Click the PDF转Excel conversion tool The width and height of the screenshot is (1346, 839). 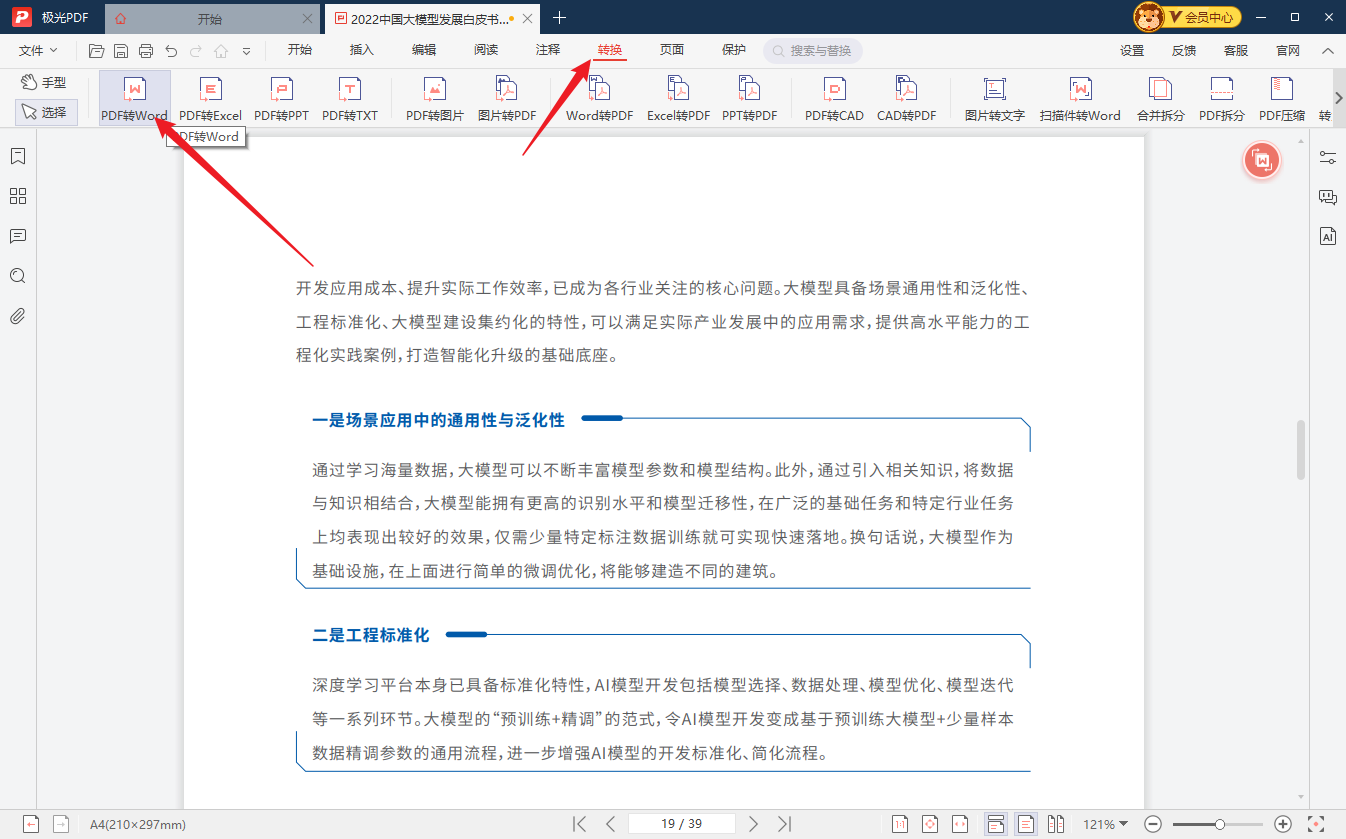coord(210,99)
